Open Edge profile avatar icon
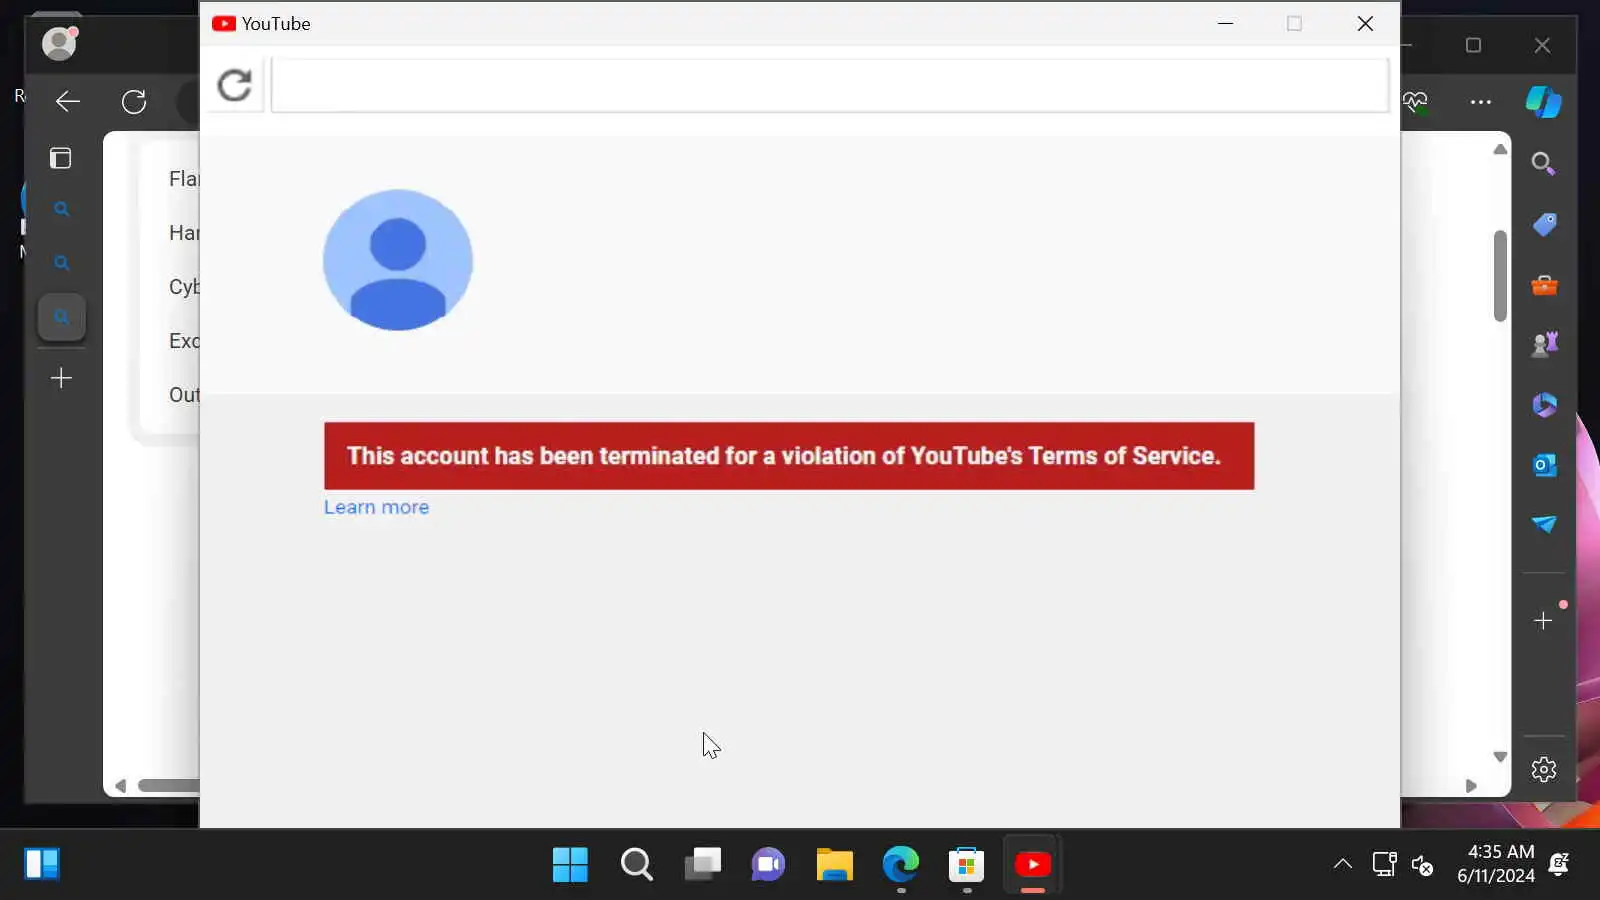This screenshot has height=900, width=1600. [x=60, y=43]
